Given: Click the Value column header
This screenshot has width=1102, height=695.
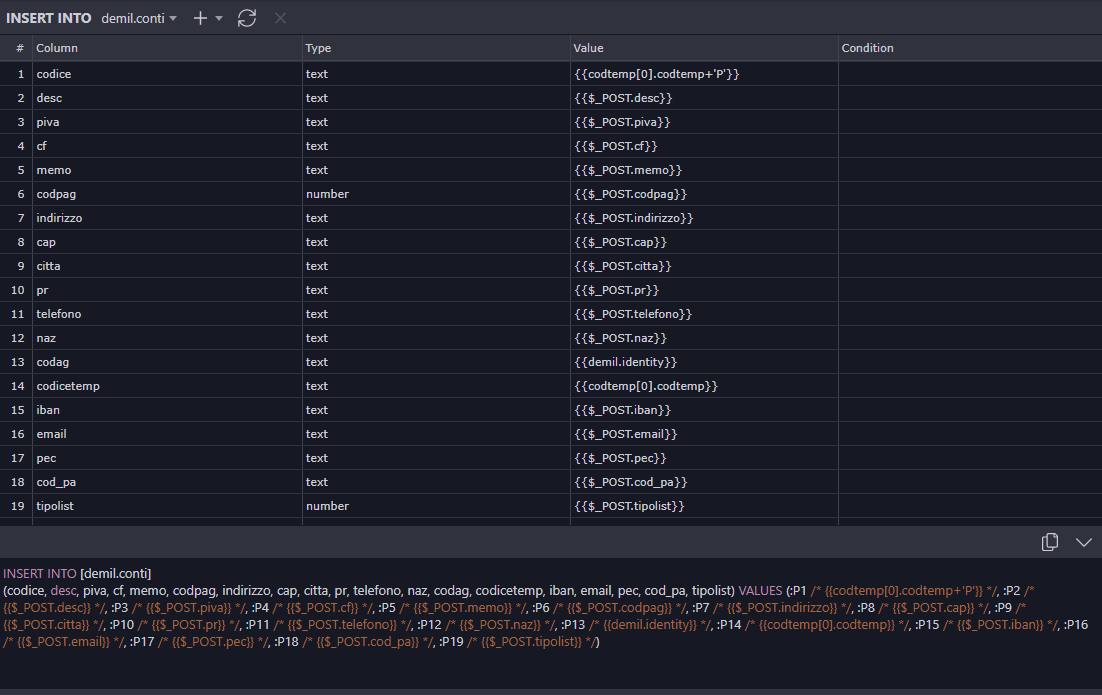Looking at the screenshot, I should pos(588,48).
